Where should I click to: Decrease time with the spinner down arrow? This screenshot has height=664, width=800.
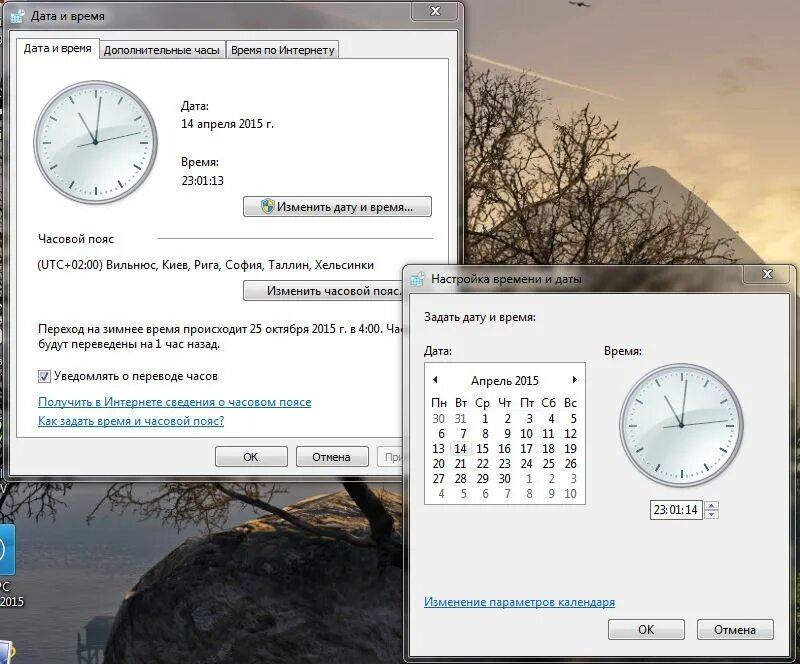(711, 514)
